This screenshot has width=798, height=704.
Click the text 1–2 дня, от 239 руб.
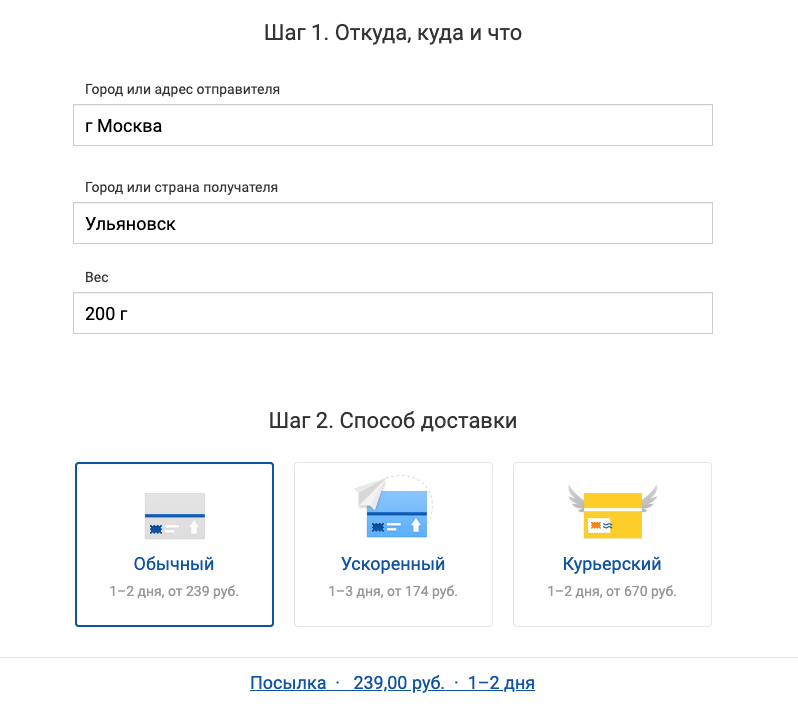tap(174, 592)
